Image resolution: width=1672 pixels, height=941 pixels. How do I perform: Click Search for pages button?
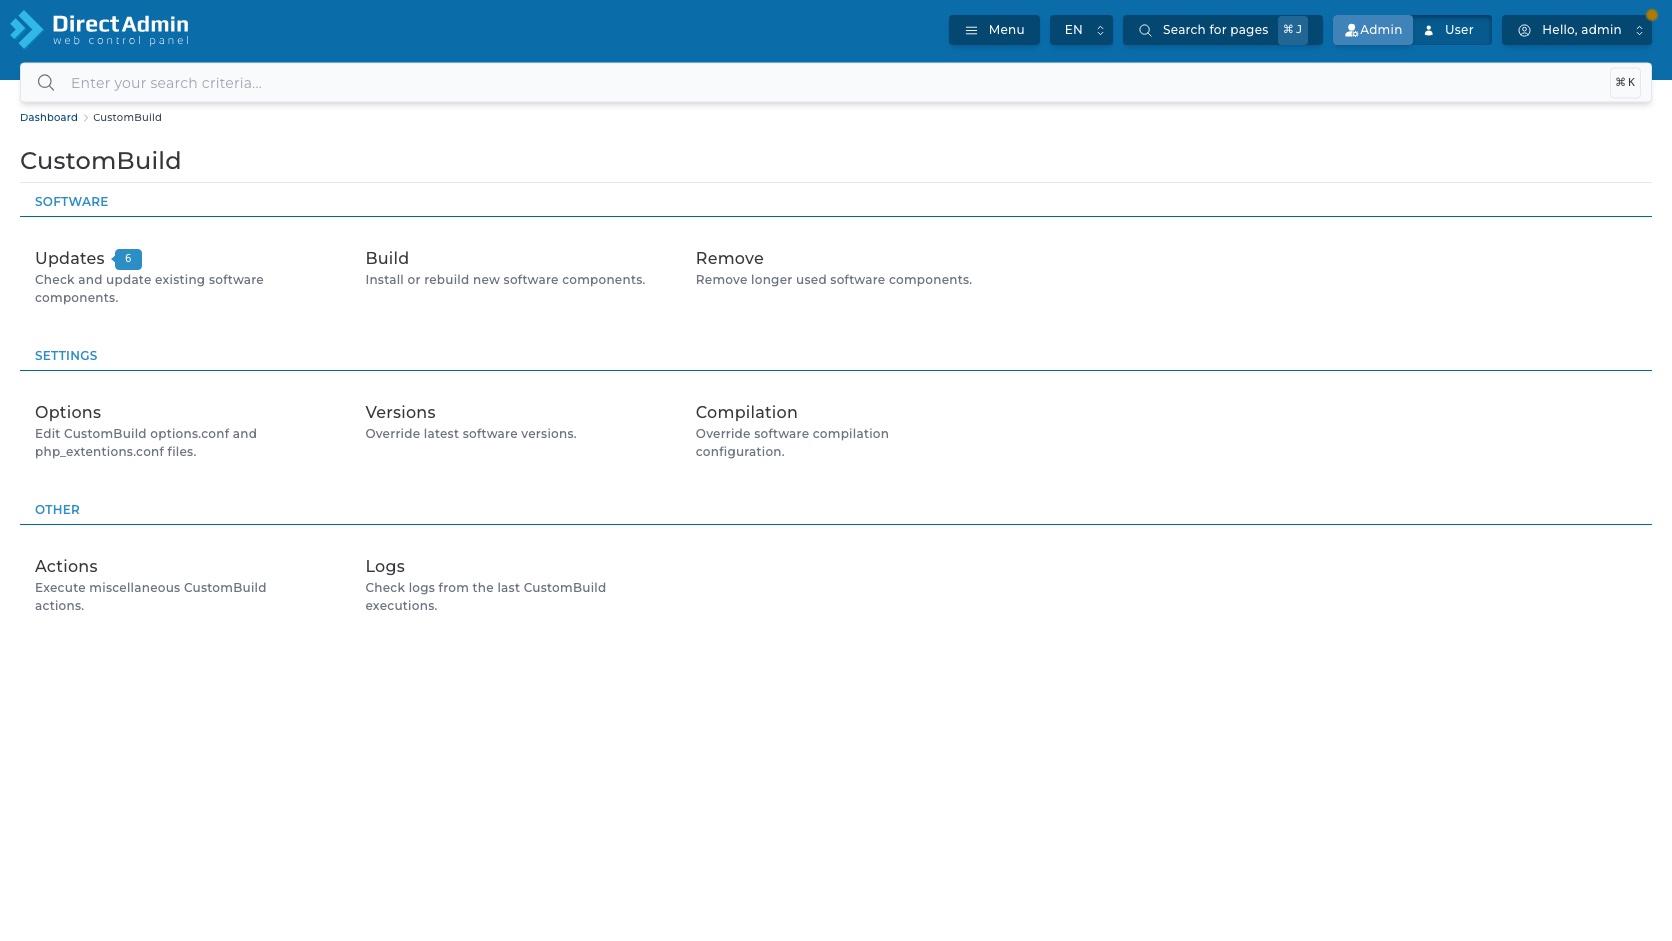[1222, 30]
